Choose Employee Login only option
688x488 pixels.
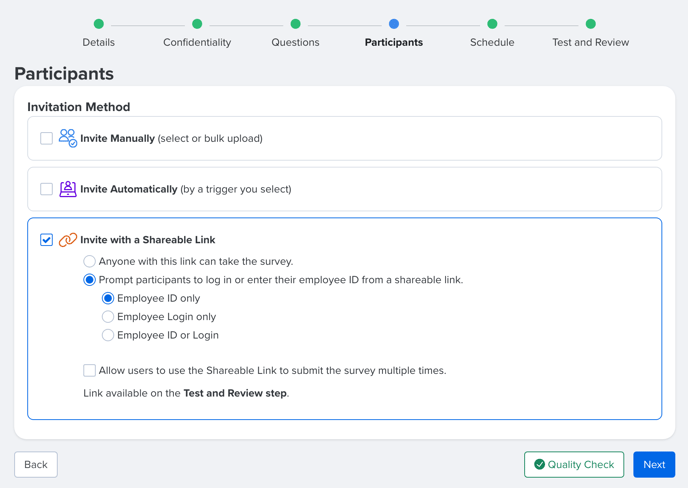pyautogui.click(x=108, y=317)
